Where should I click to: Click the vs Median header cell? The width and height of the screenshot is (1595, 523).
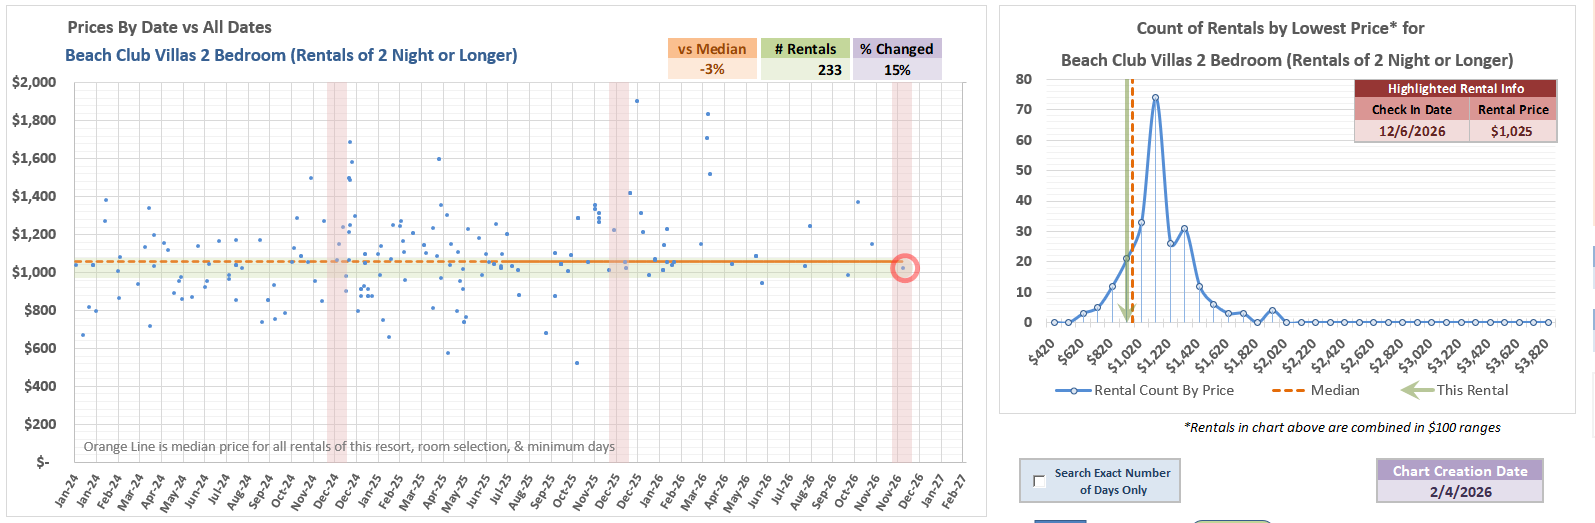[712, 49]
